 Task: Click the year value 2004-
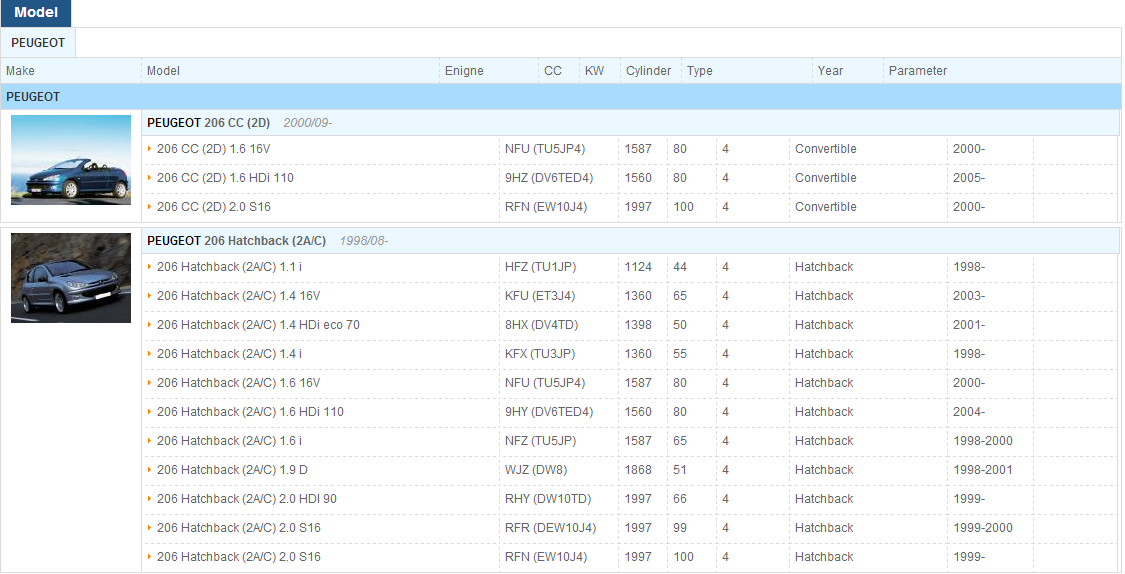969,412
